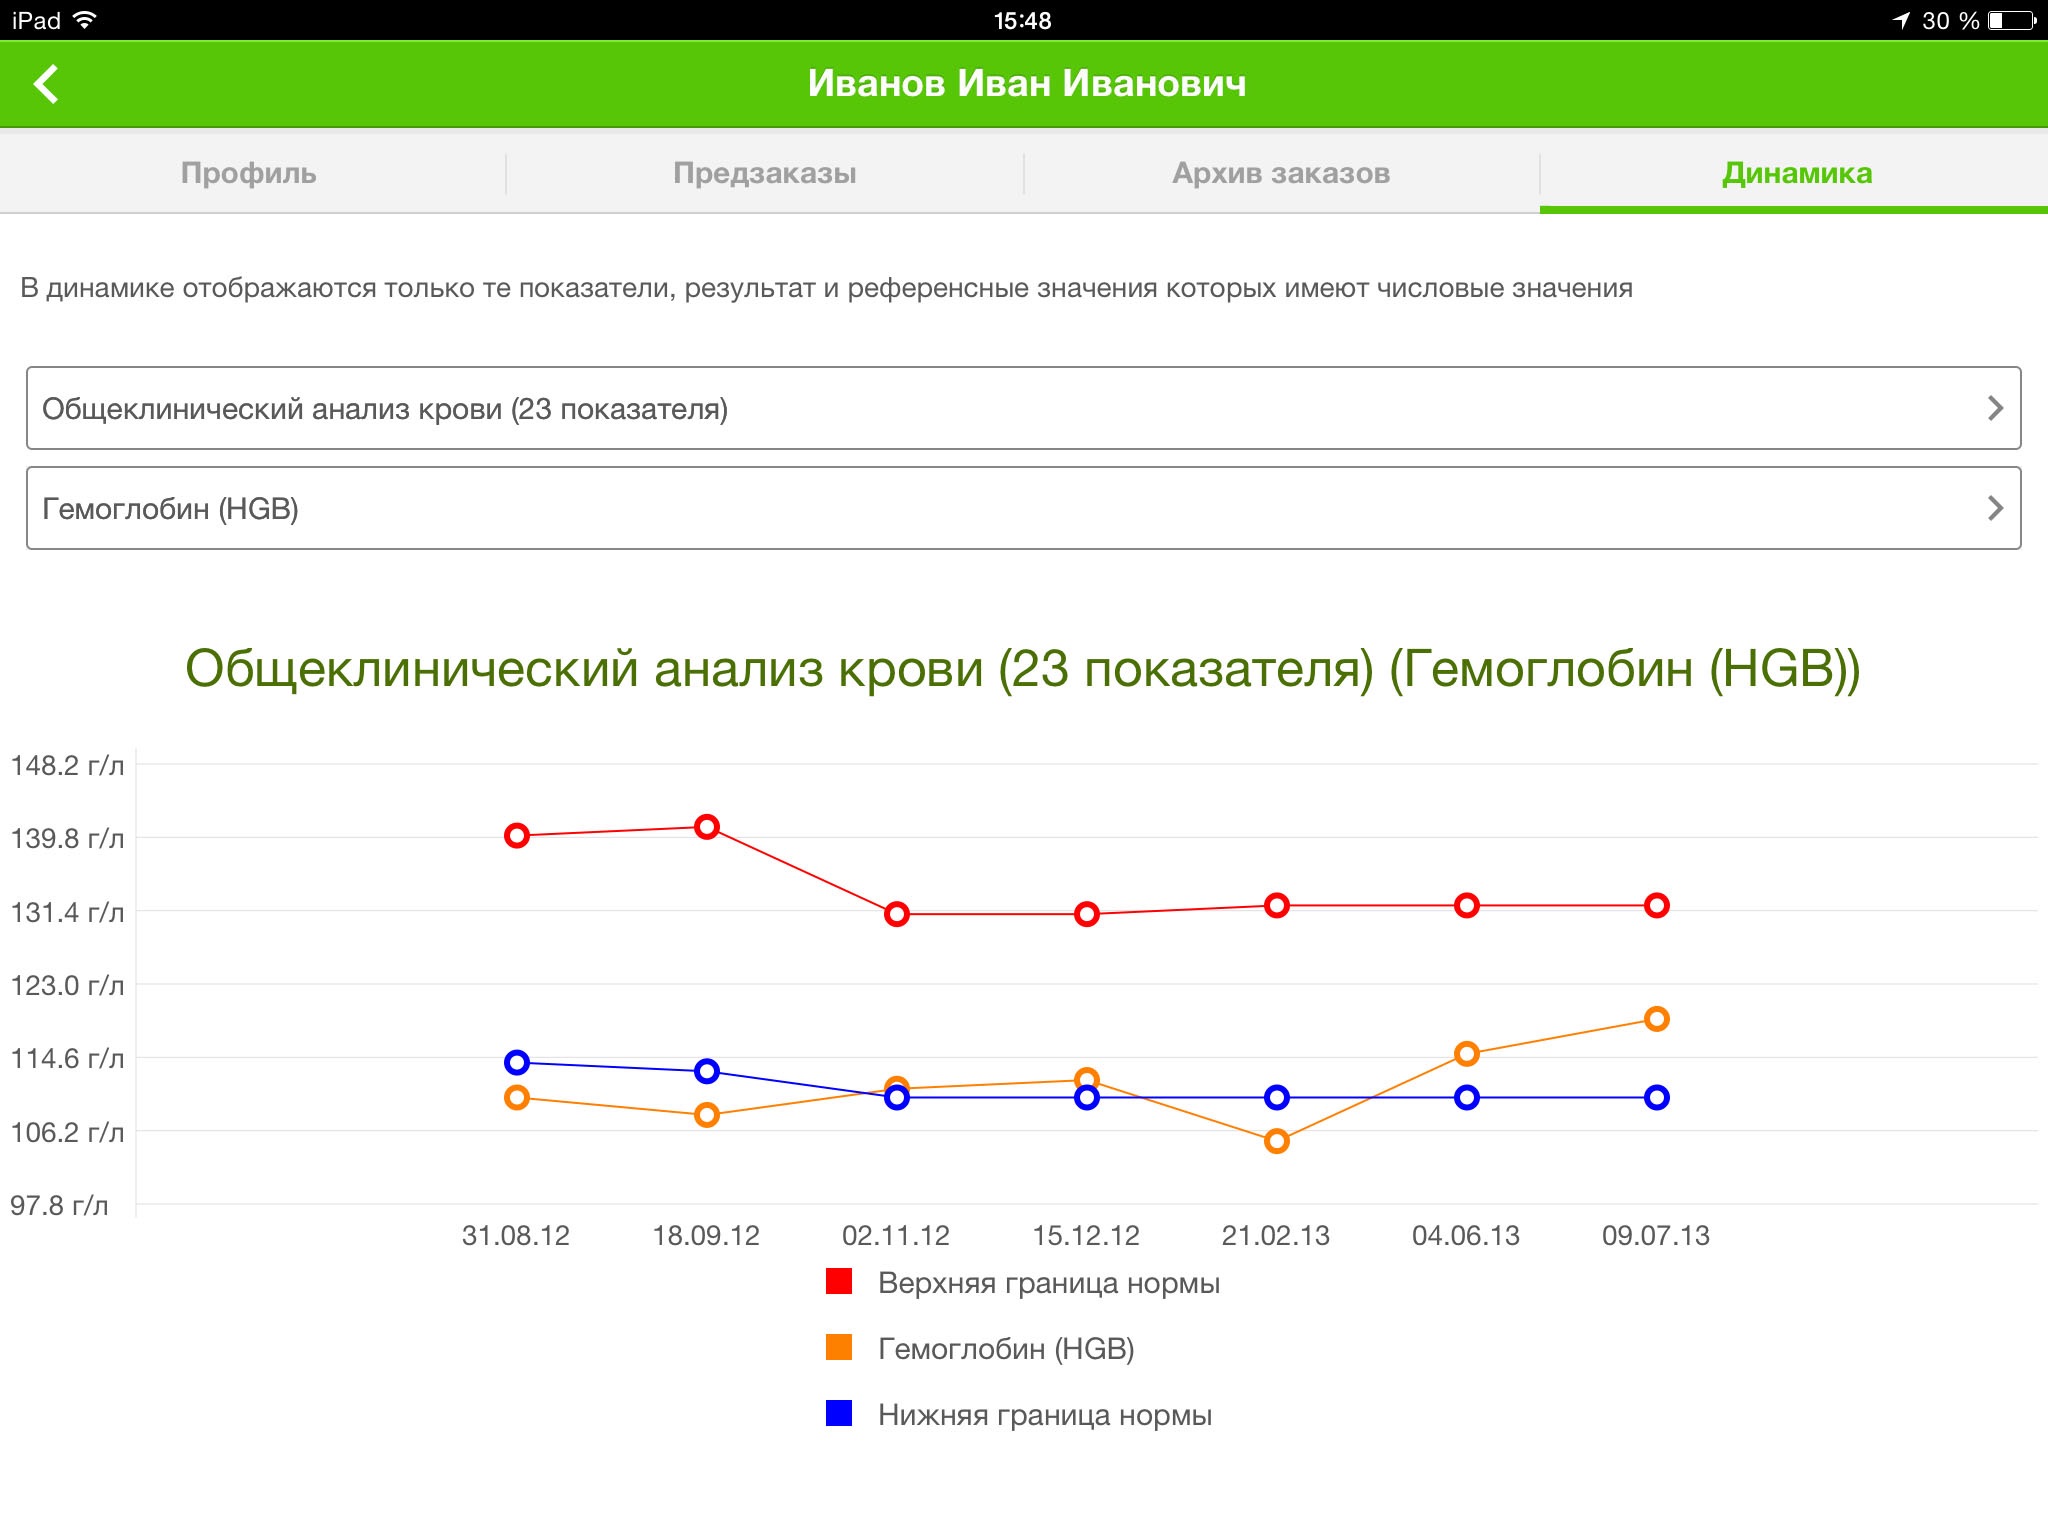
Task: Click the 97.8 г/л axis value
Action: [x=60, y=1206]
